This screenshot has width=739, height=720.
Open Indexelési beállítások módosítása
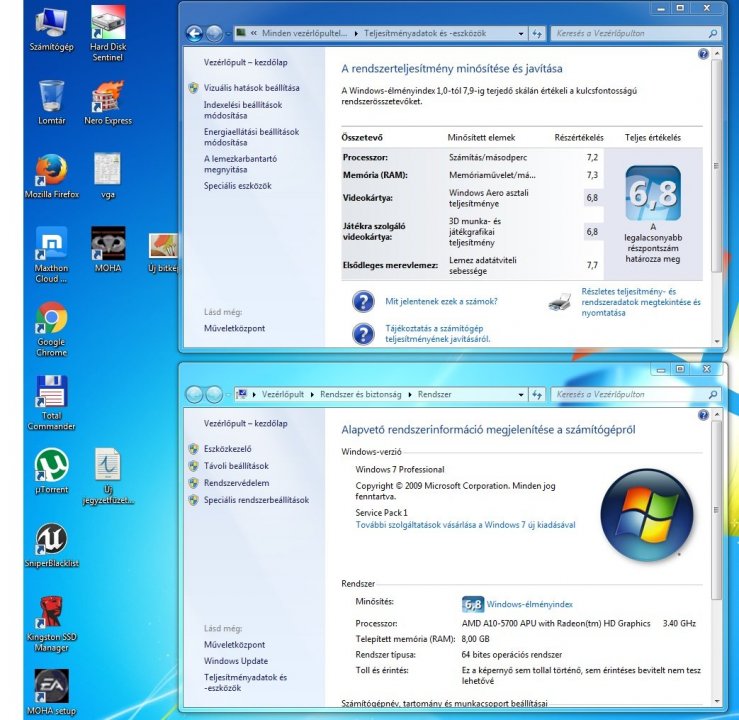coord(243,110)
